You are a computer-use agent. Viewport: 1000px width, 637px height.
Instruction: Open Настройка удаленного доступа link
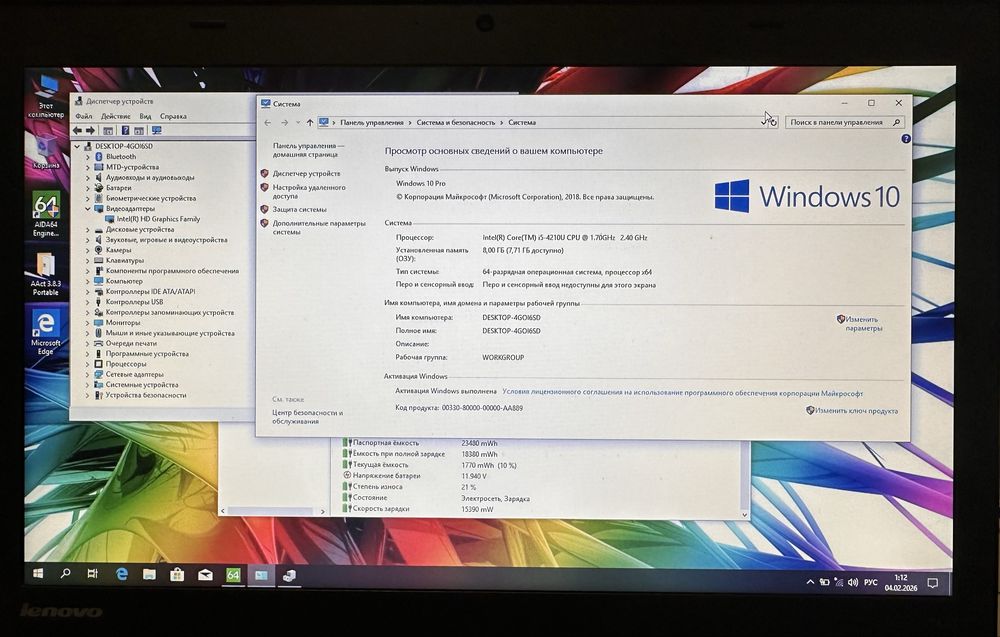(x=309, y=191)
